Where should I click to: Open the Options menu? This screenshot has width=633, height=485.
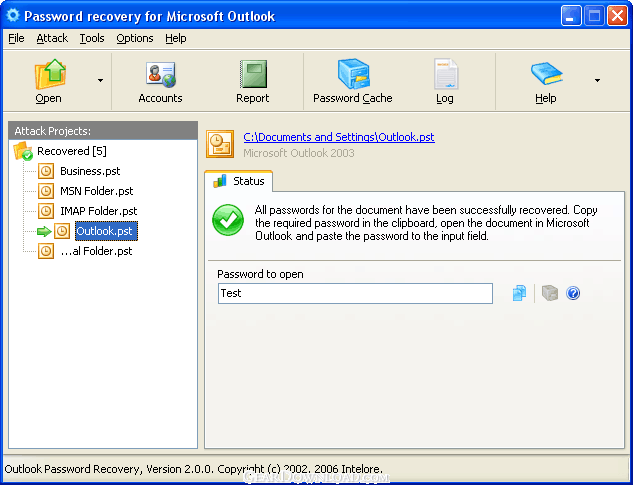tap(135, 38)
